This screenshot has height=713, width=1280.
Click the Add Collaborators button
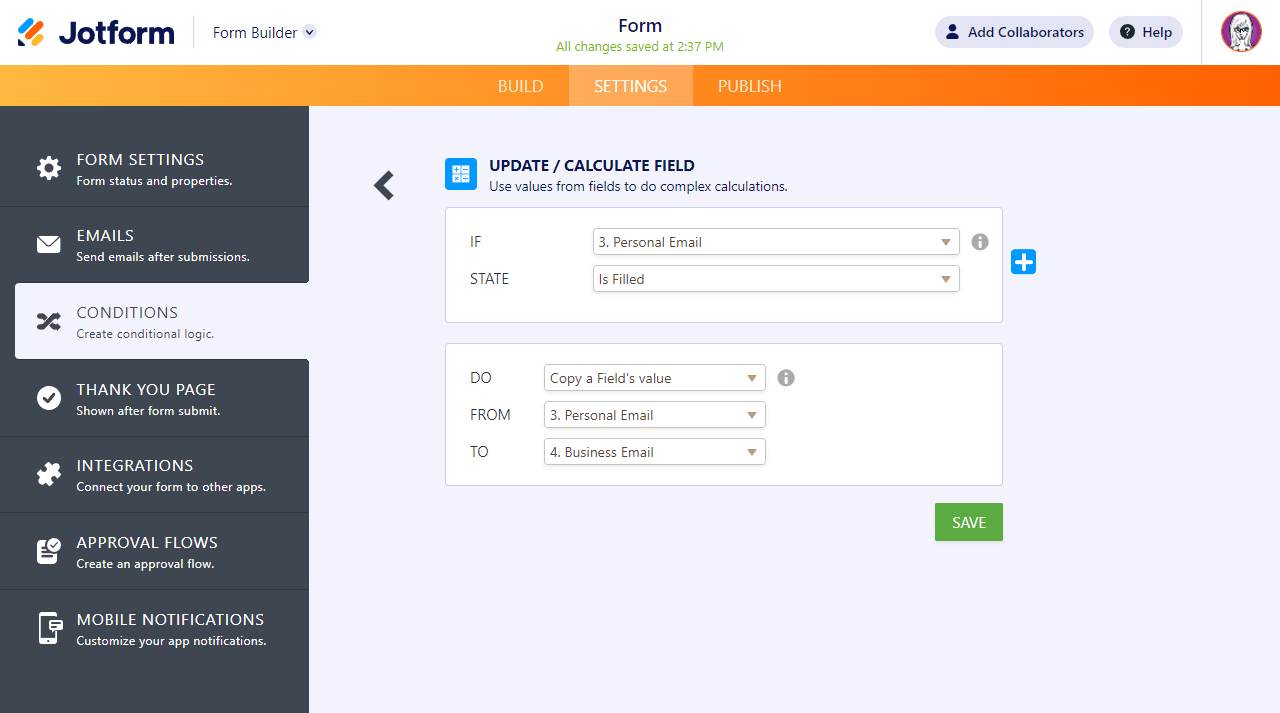pyautogui.click(x=1014, y=32)
